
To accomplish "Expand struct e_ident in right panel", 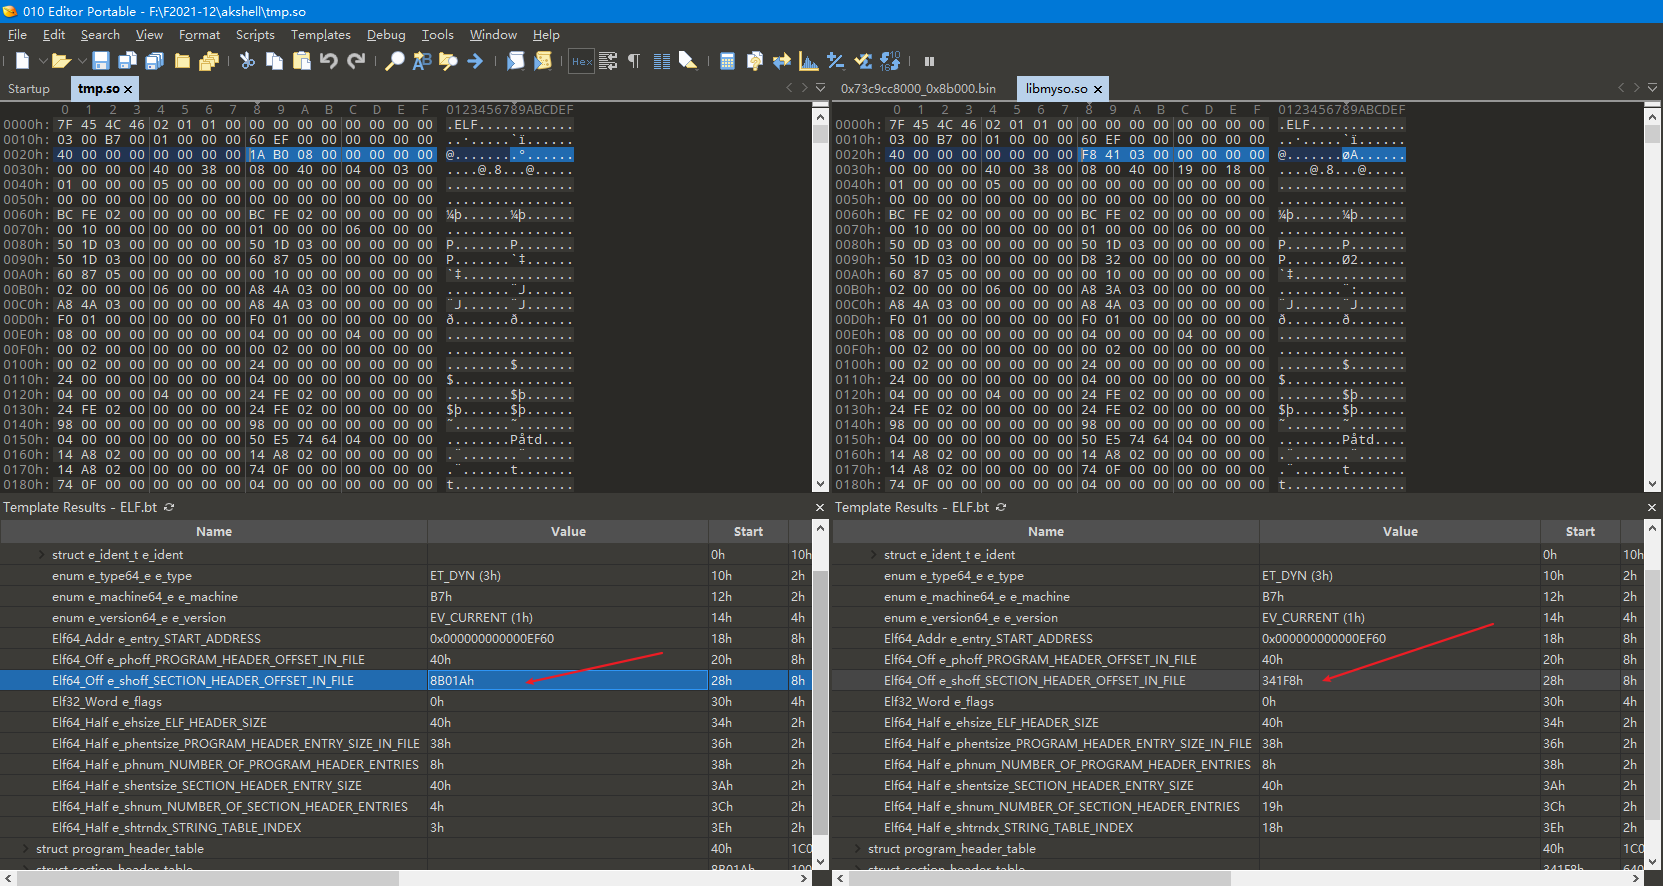I will [873, 554].
